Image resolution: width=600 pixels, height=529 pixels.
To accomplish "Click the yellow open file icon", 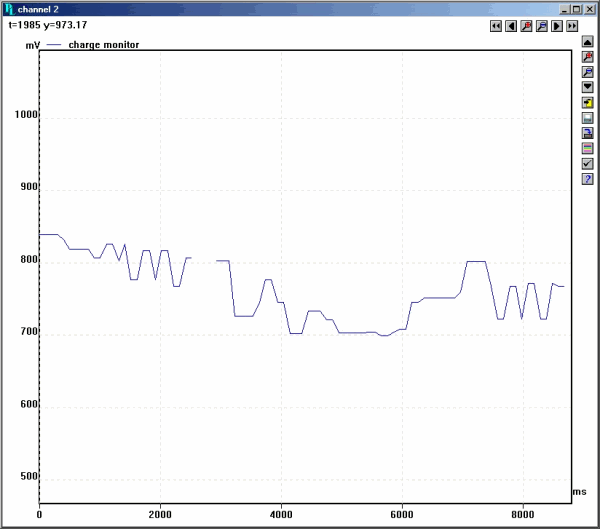I will (588, 103).
